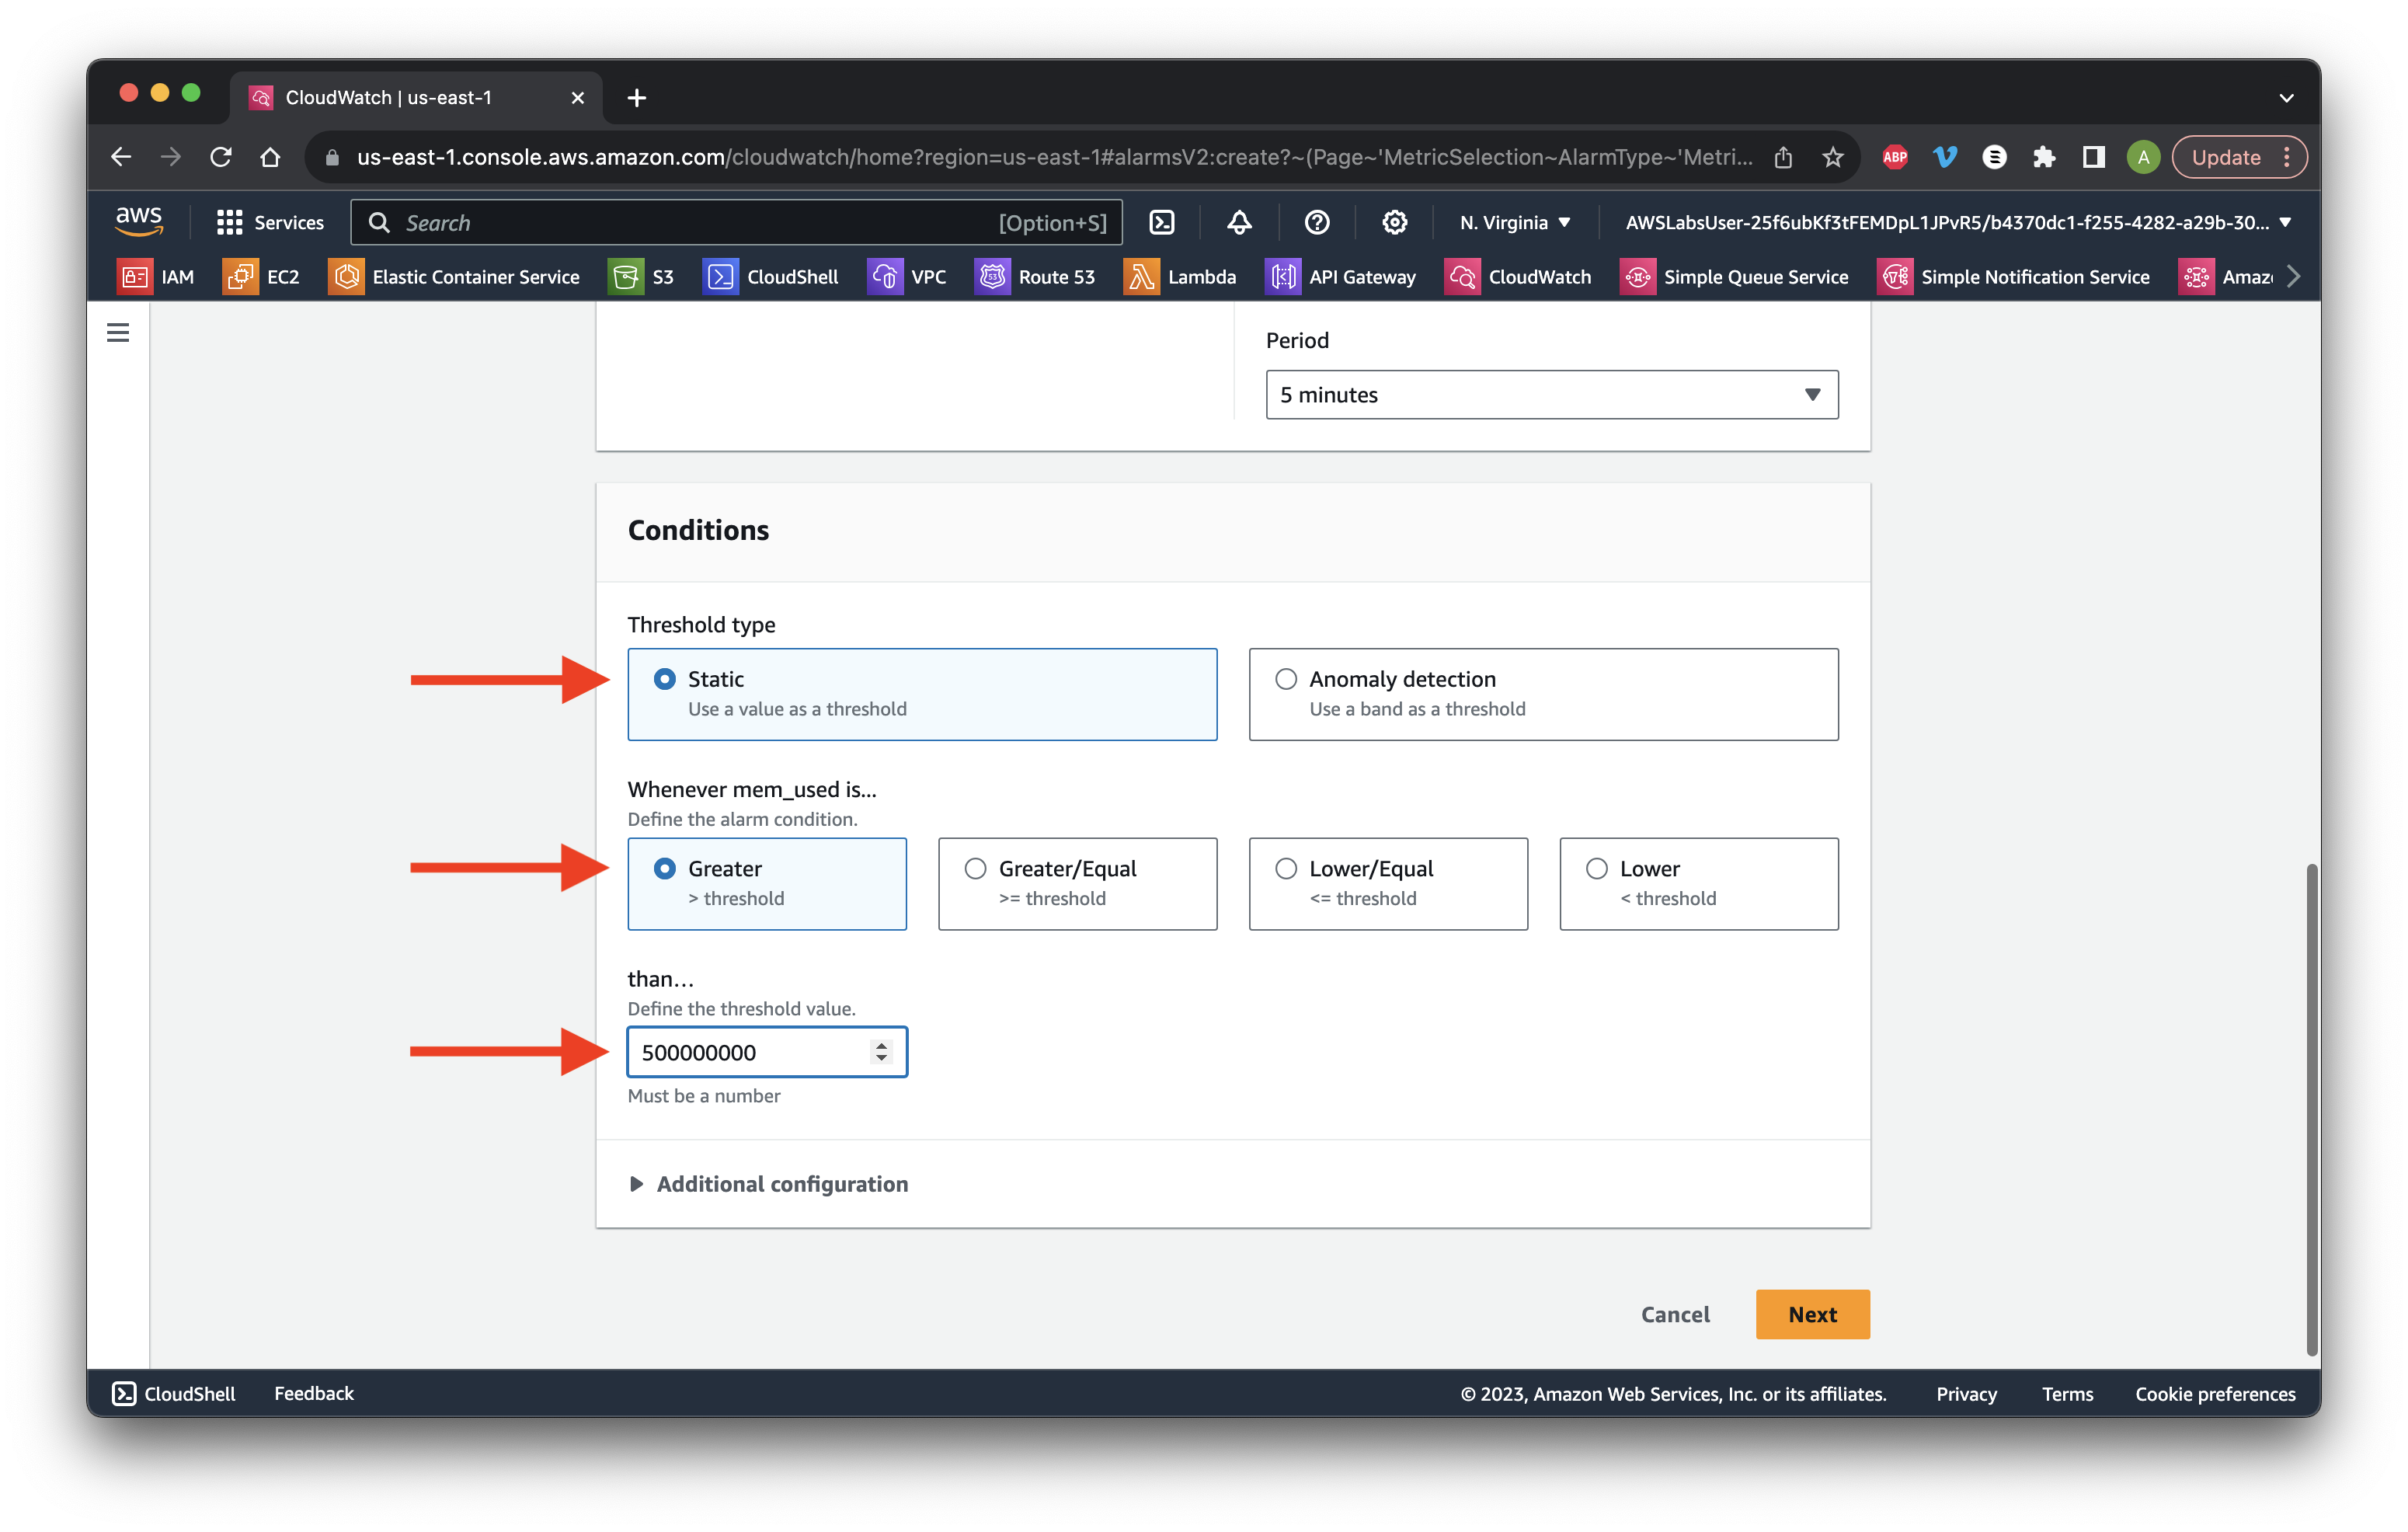Open Simple Notification Service shortcut
Viewport: 2408px width, 1532px height.
(2014, 277)
